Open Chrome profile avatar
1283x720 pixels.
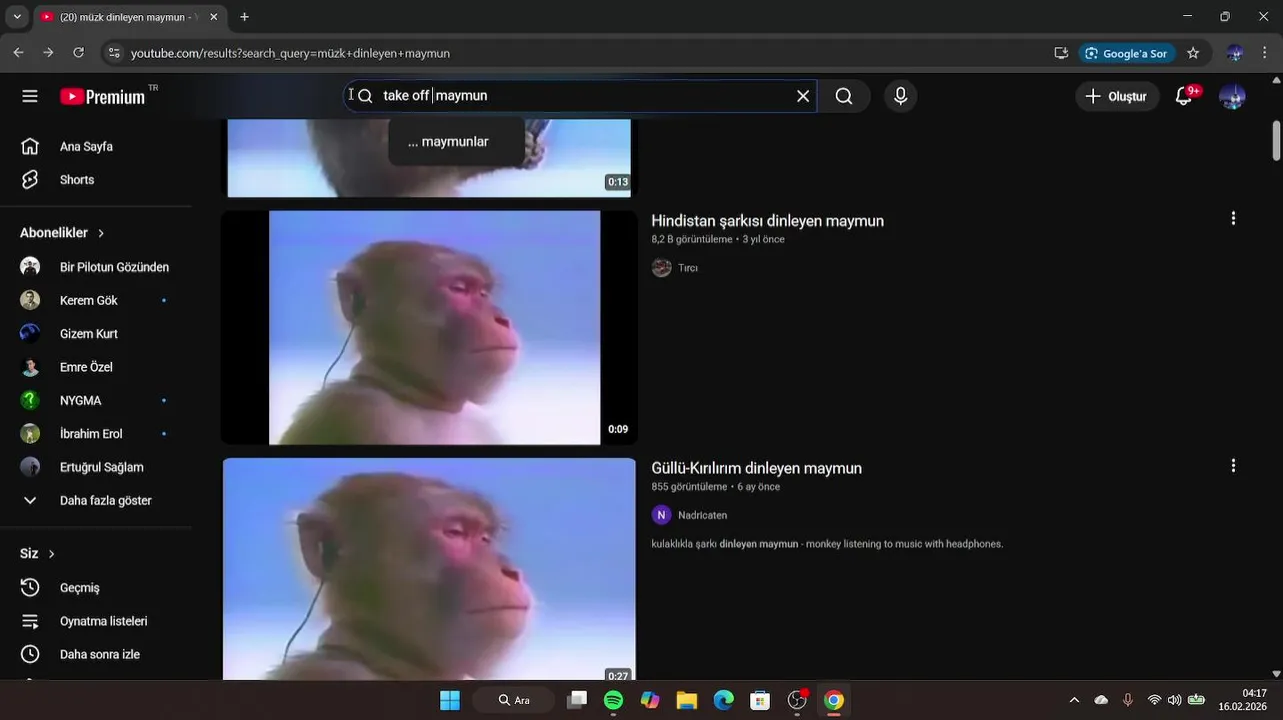pos(1235,53)
